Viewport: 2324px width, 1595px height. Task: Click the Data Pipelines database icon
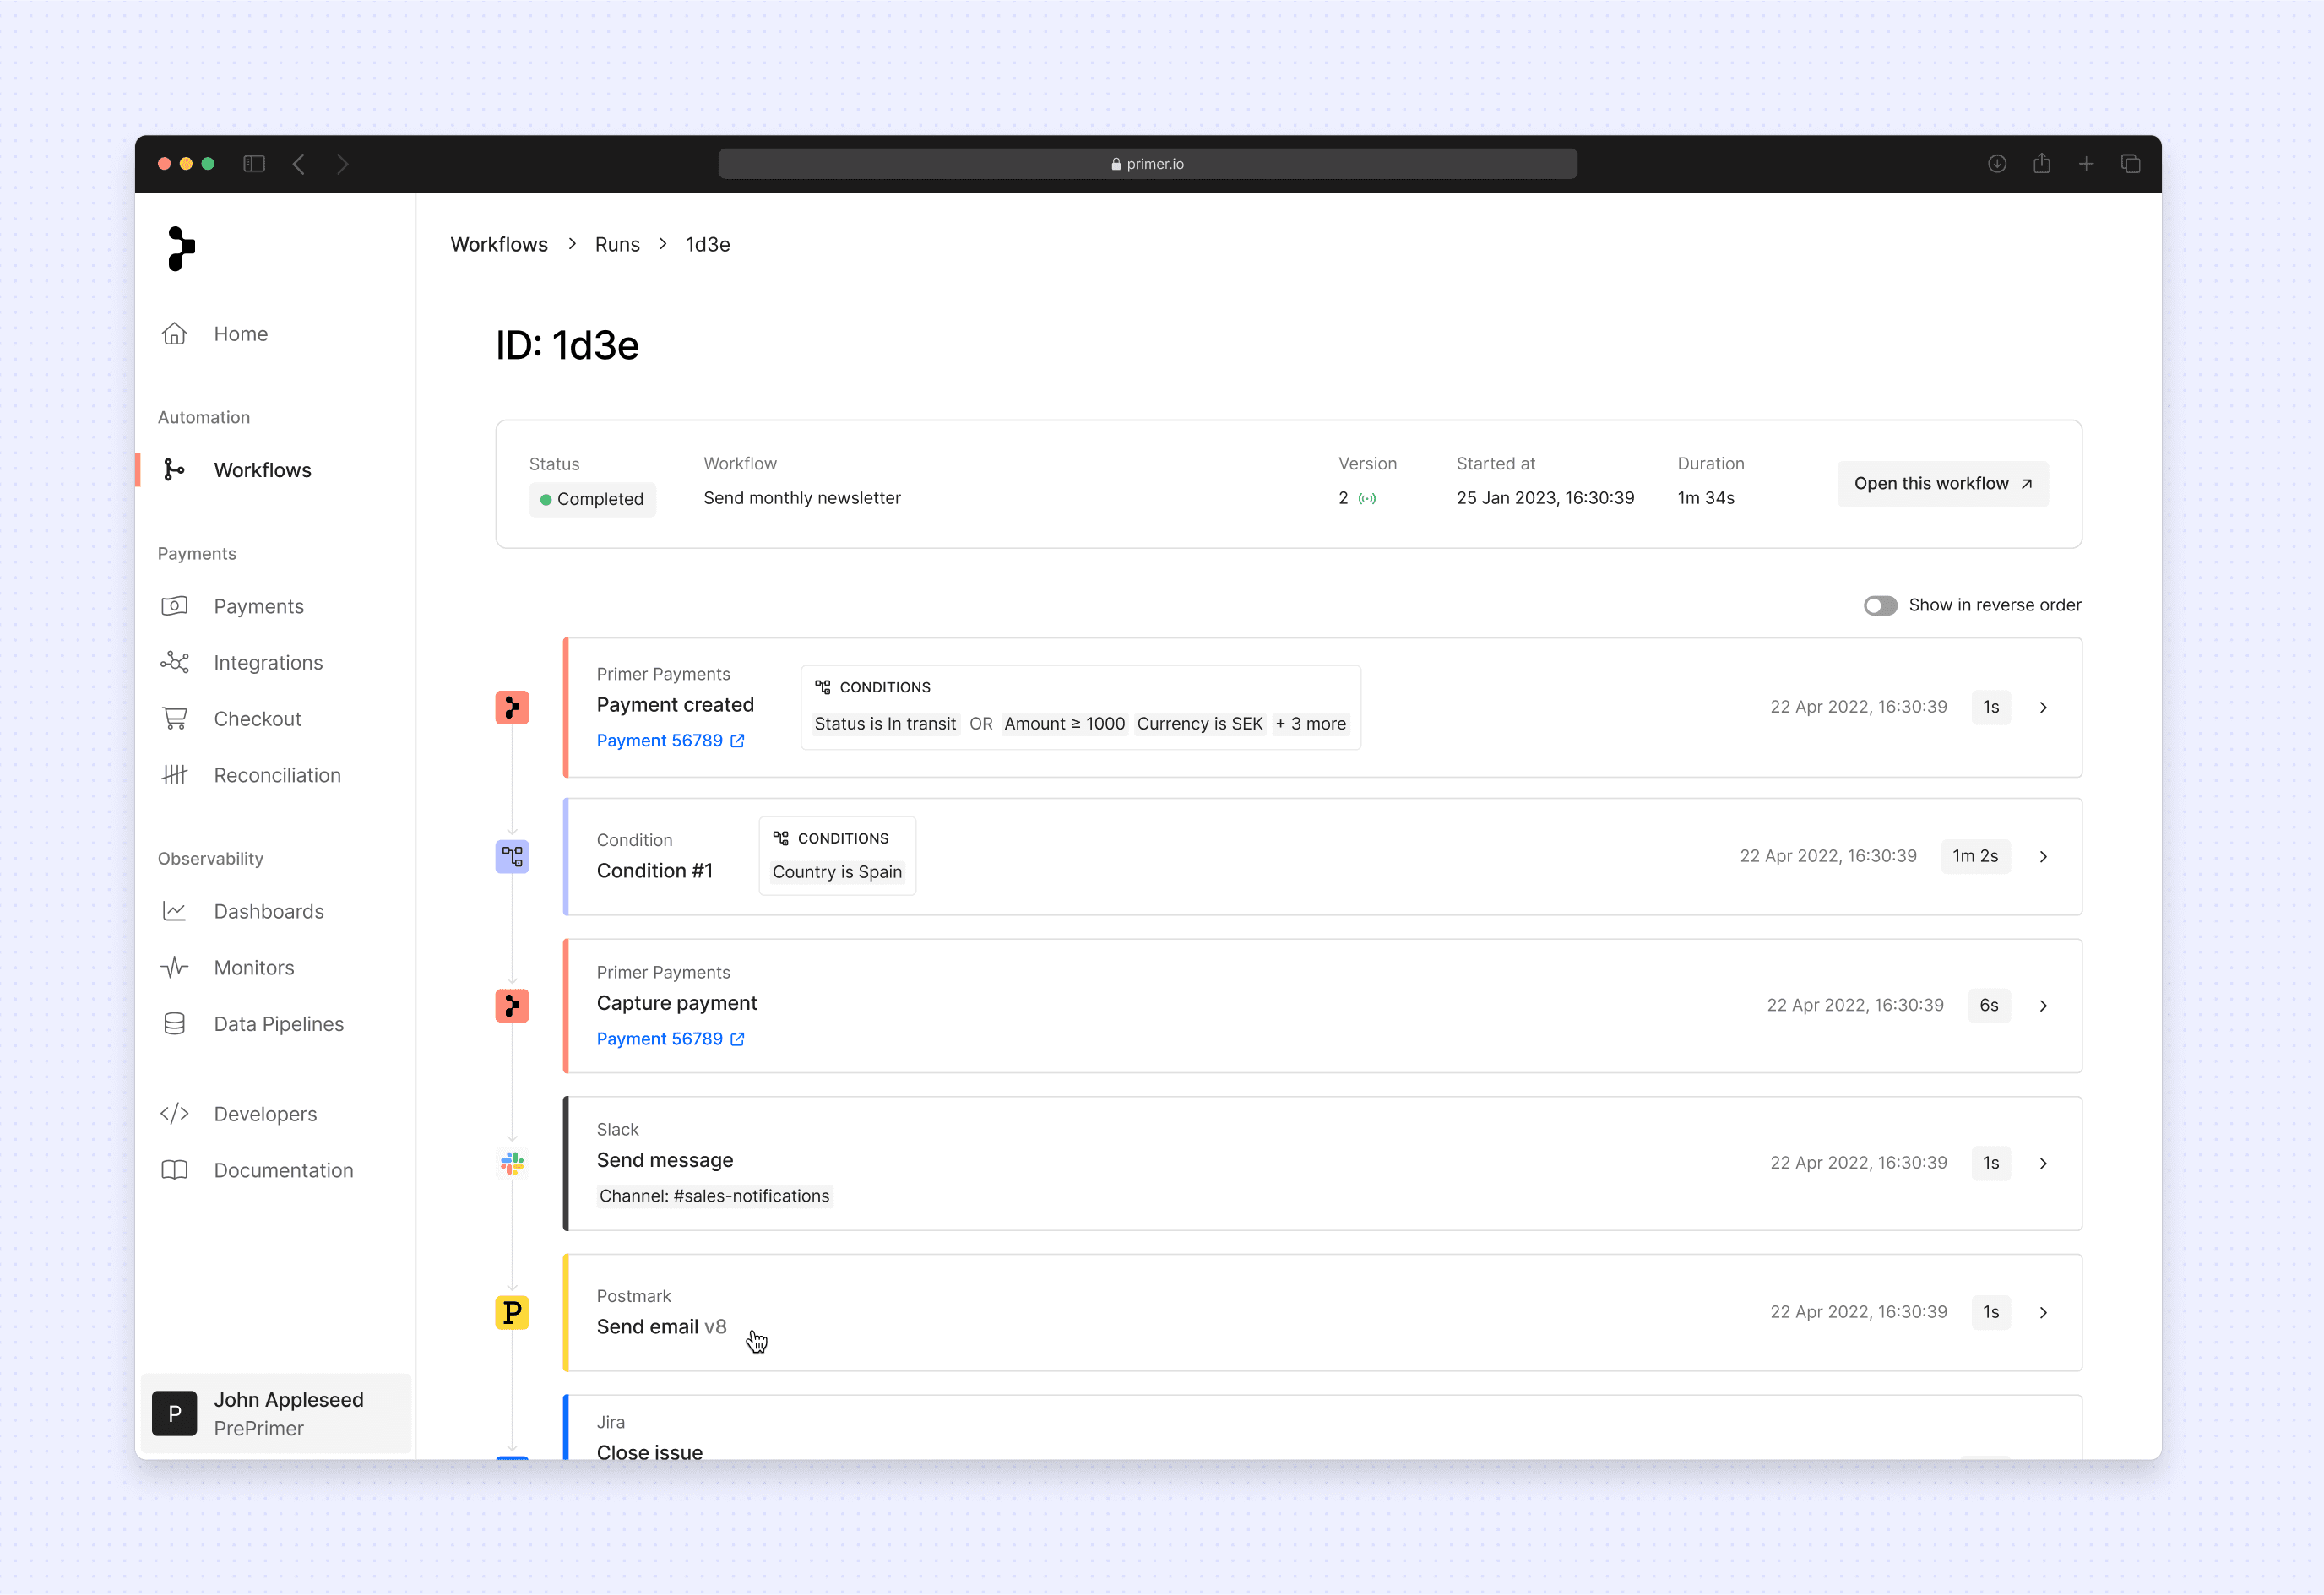pos(174,1024)
